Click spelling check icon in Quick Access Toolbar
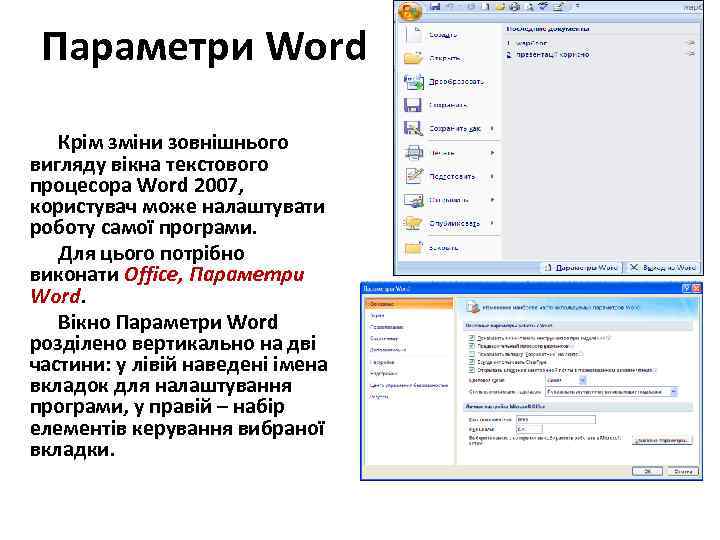The height and width of the screenshot is (540, 720). 544,7
